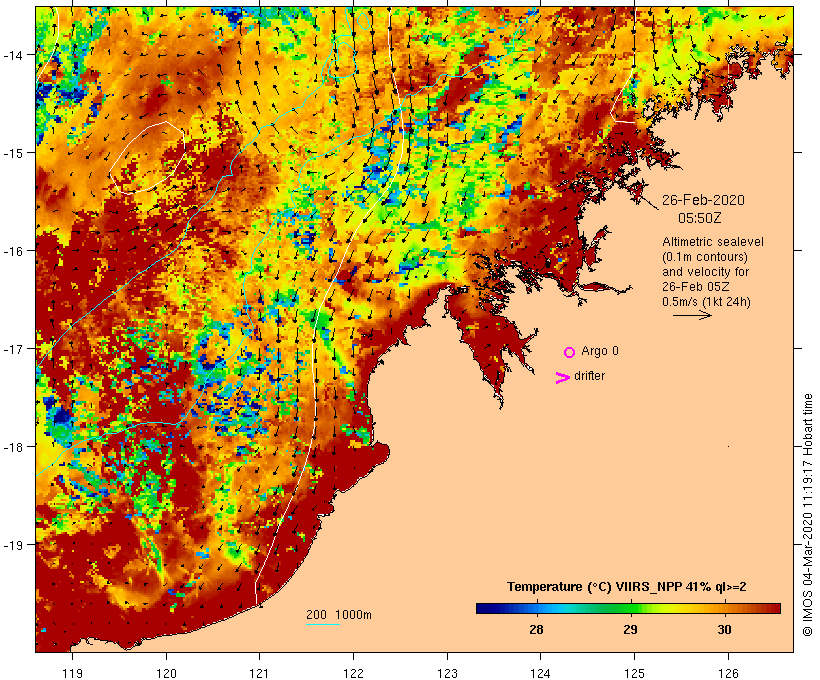This screenshot has width=820, height=680.
Task: Click the -18 latitude axis label
Action: click(13, 447)
